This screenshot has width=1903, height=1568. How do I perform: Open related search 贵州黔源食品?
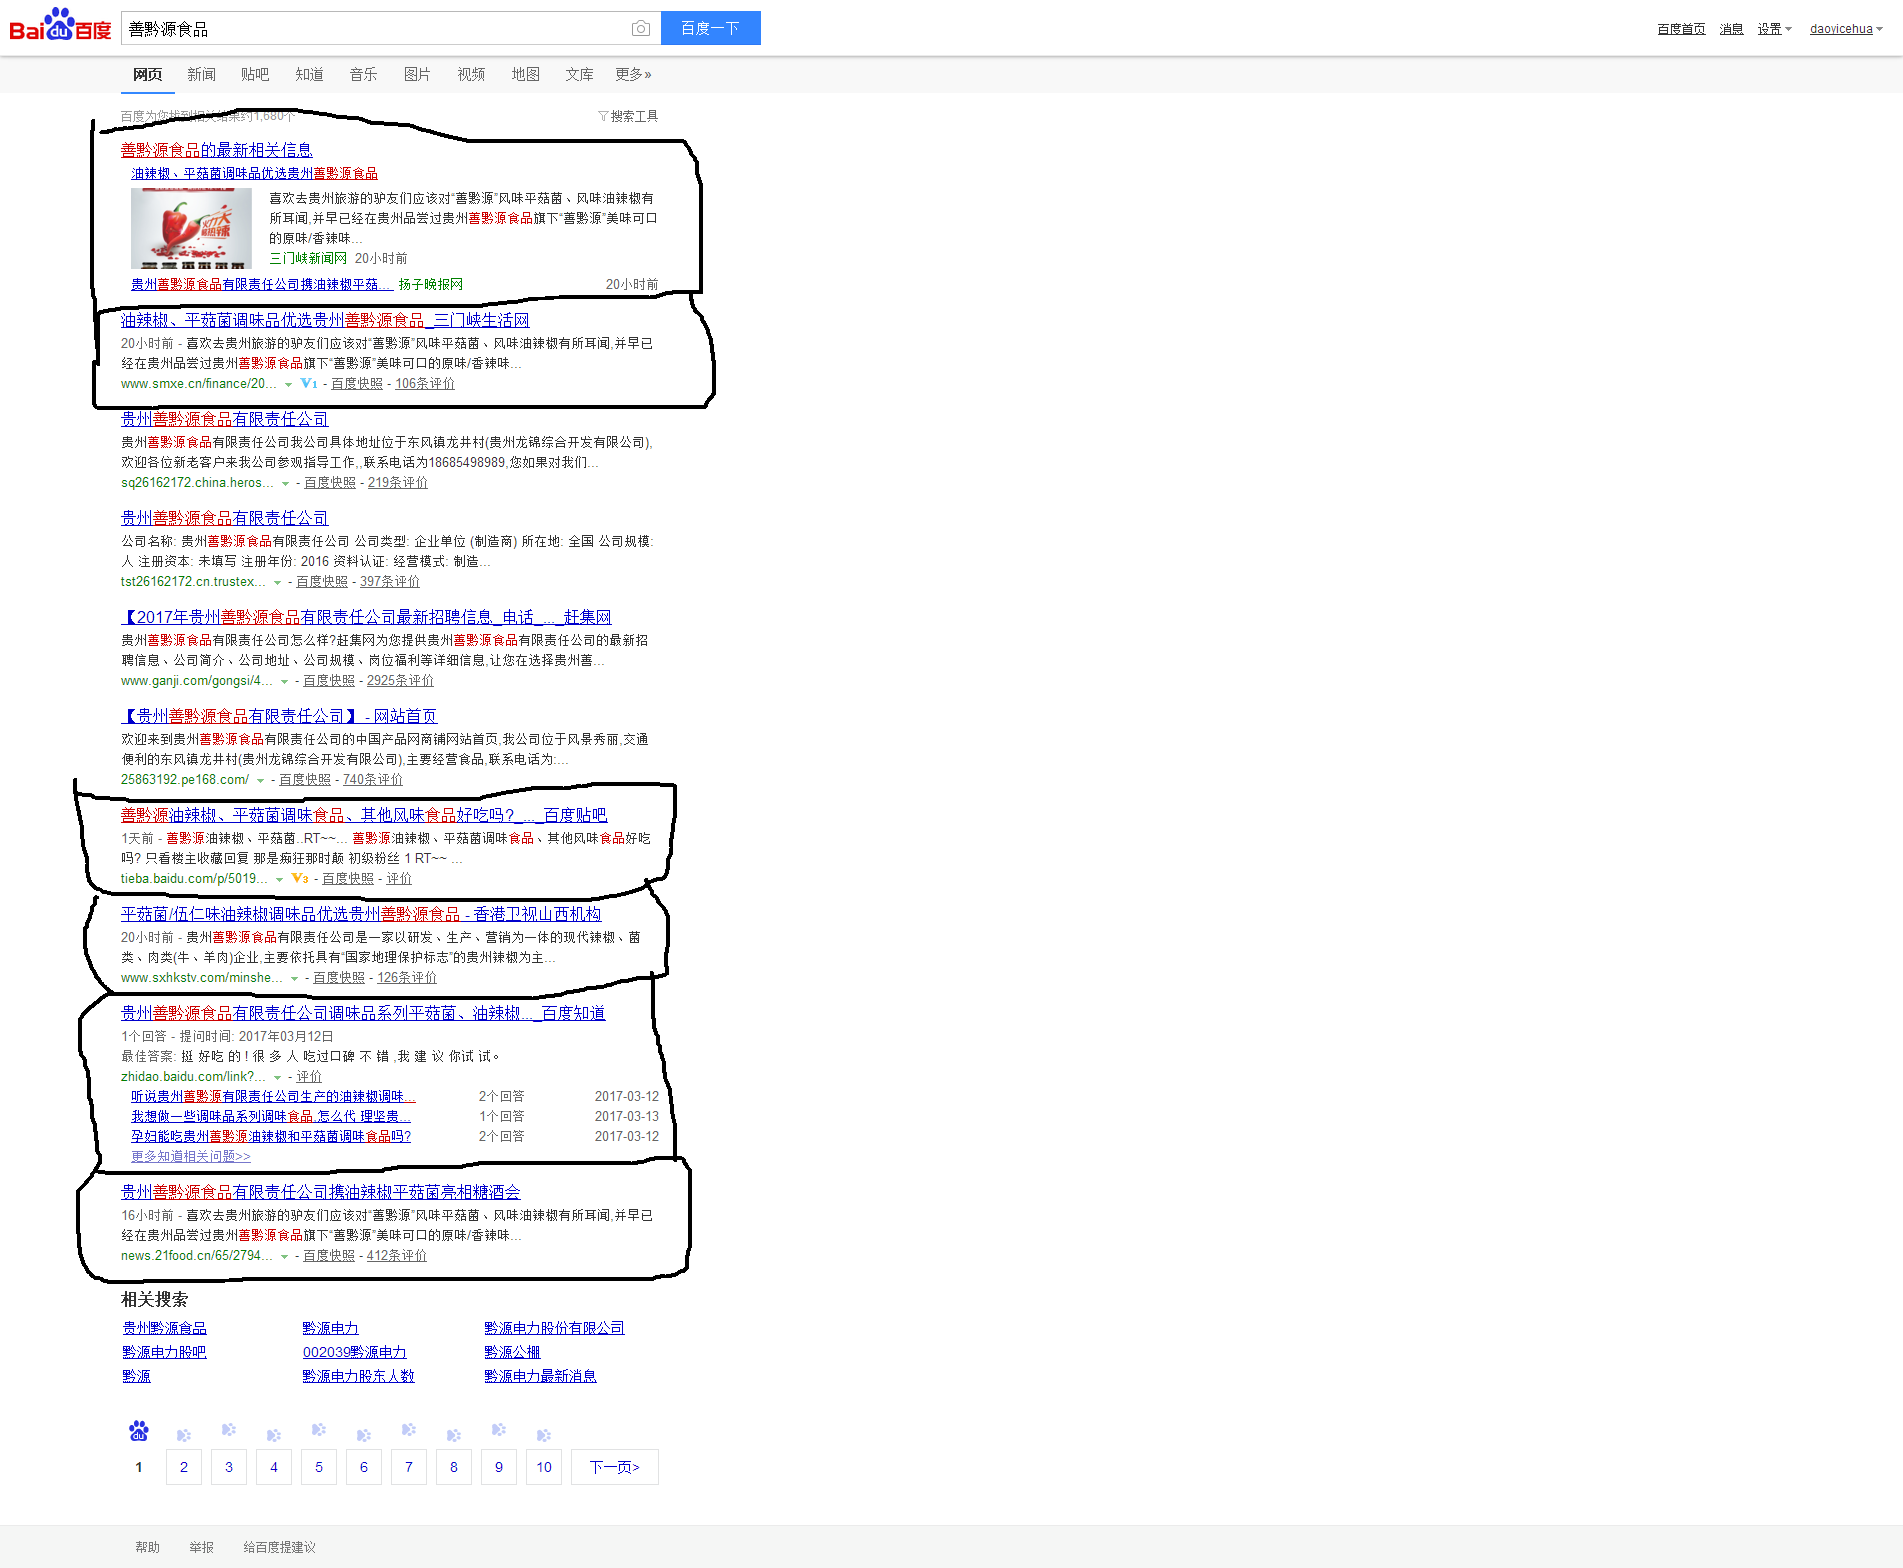coord(164,1328)
